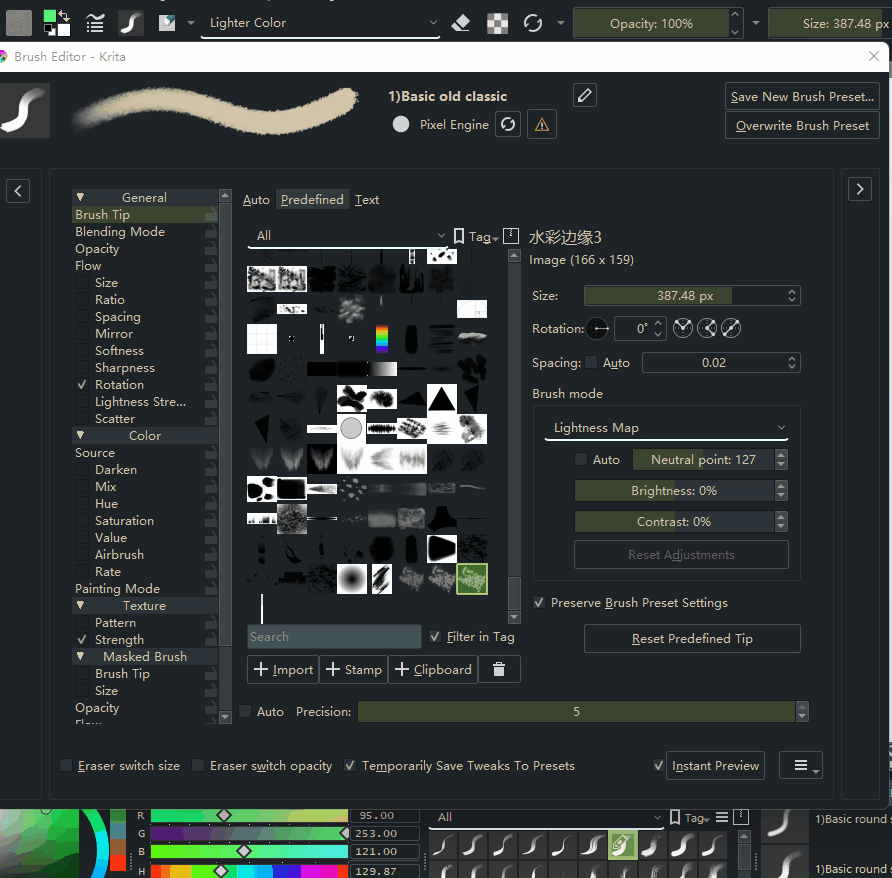This screenshot has height=878, width=892.
Task: Click Reset Predefined Tip button
Action: tap(692, 638)
